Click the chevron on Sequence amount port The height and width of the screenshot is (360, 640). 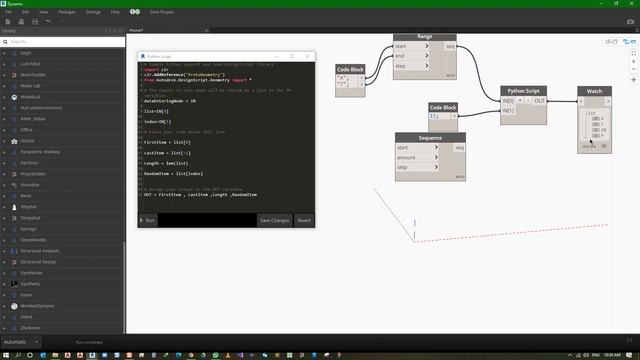[x=436, y=157]
